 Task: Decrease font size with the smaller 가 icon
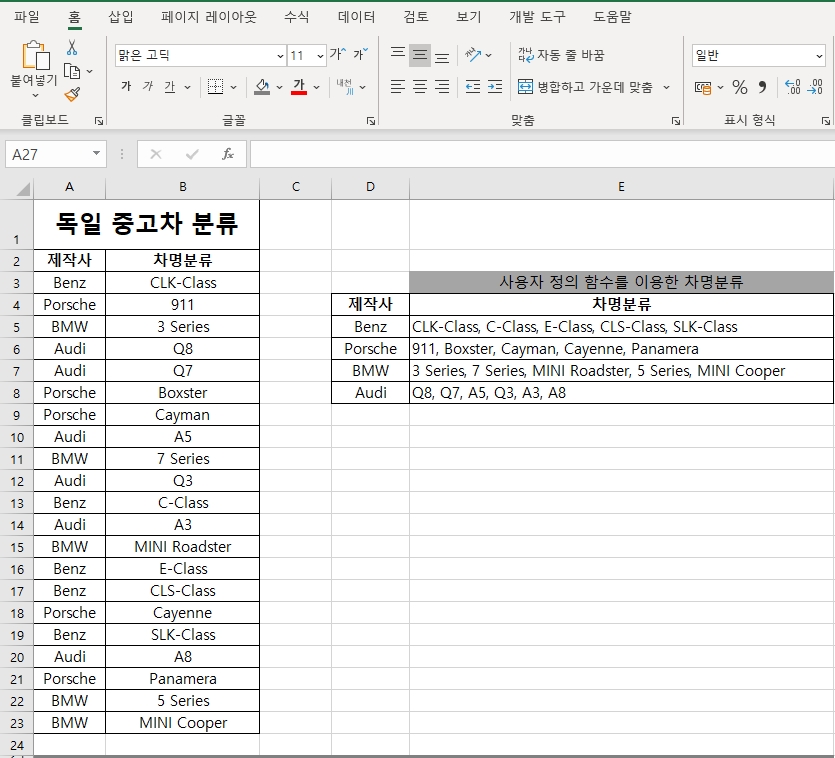[361, 54]
